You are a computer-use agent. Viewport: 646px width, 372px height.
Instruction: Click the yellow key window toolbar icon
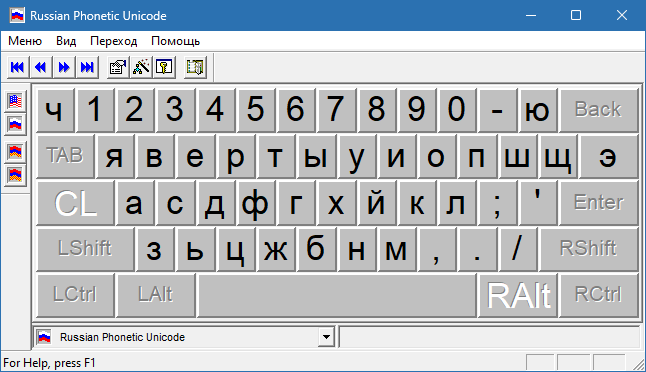164,67
